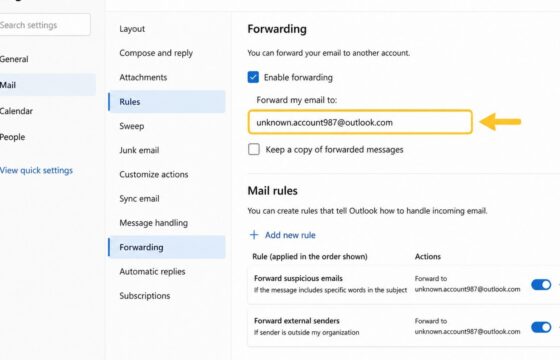Click the Add new rule link

point(290,235)
